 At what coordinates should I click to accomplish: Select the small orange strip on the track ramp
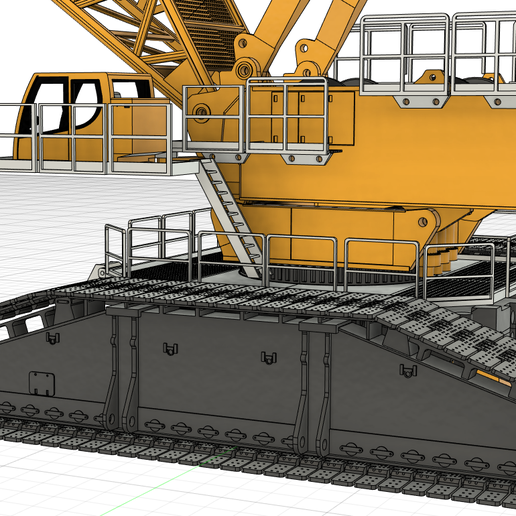pyautogui.click(x=494, y=378)
